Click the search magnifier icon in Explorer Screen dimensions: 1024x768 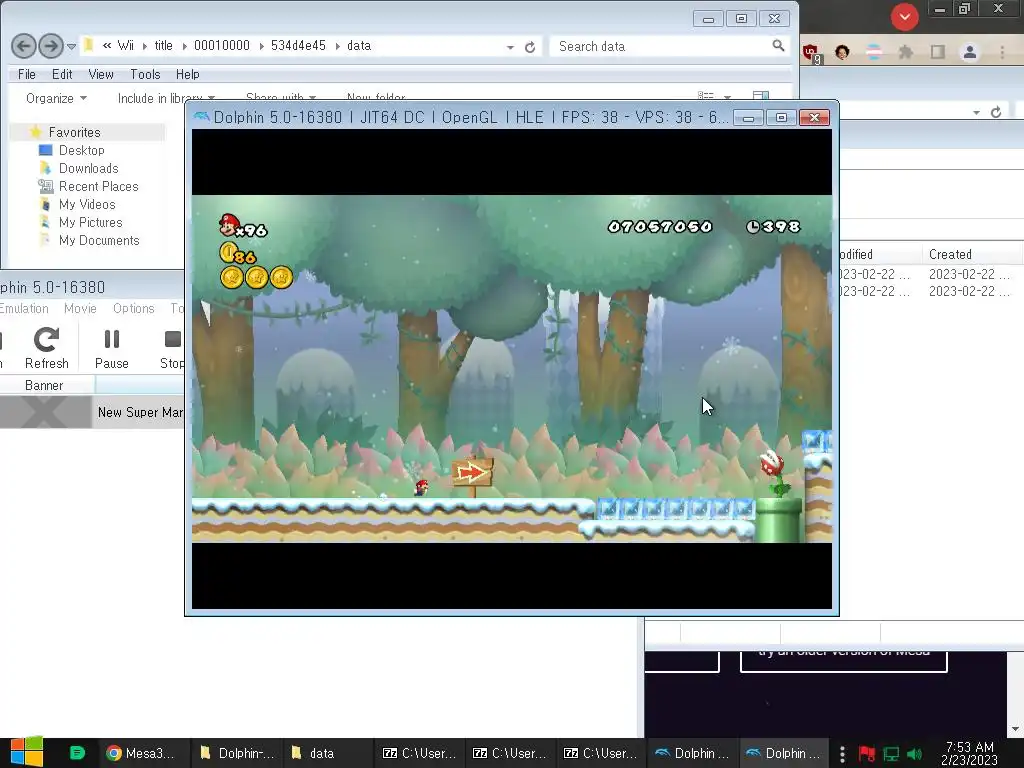pos(778,46)
